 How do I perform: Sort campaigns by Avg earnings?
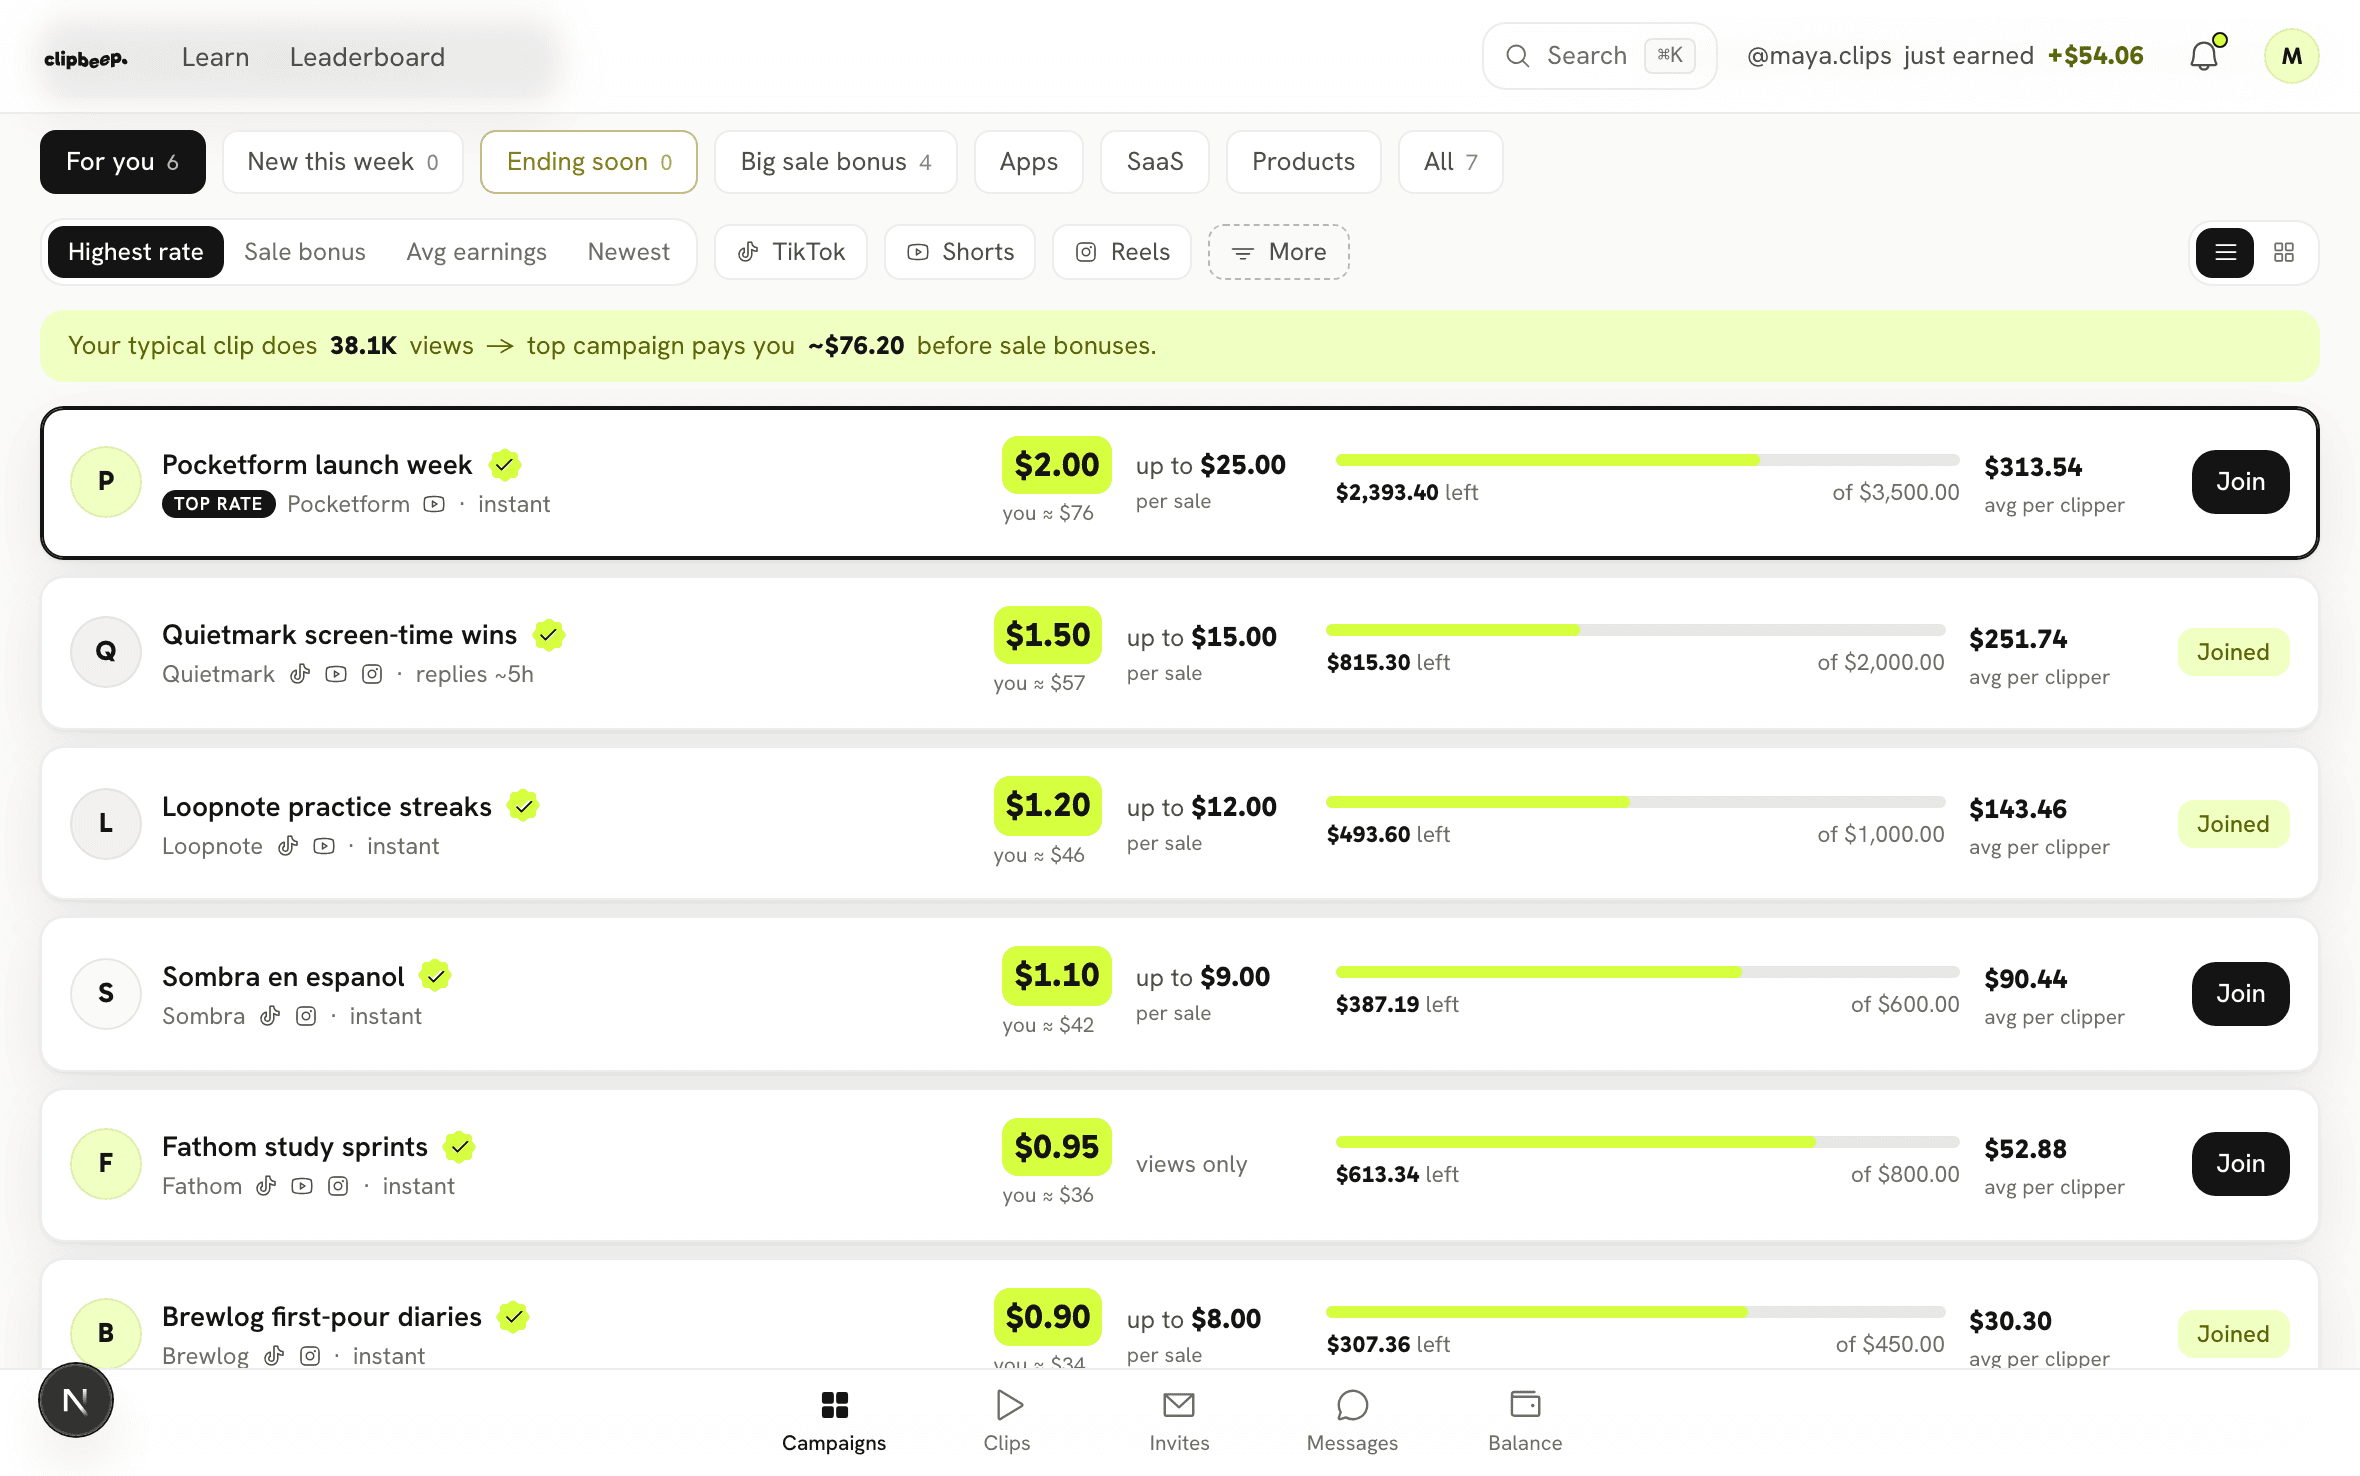click(x=477, y=252)
